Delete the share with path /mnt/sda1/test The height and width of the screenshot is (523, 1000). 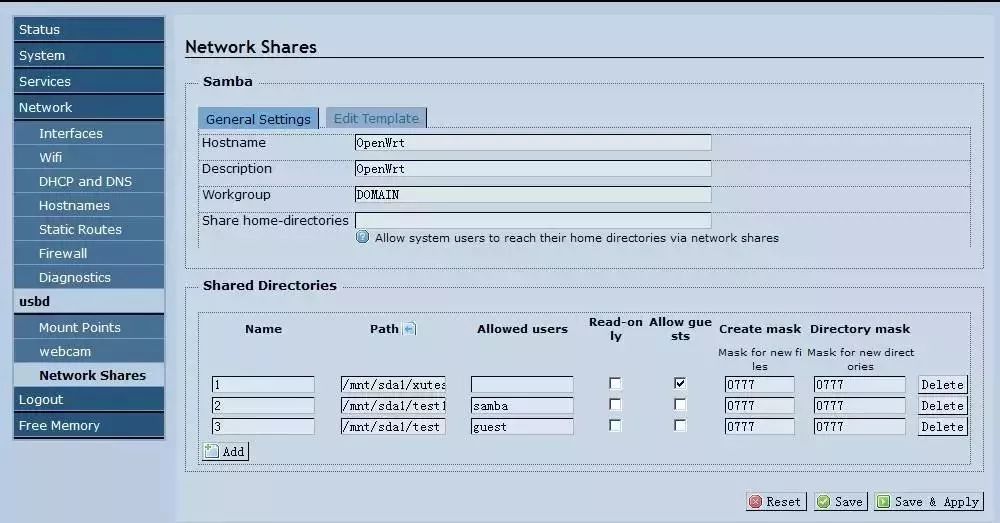pos(941,427)
